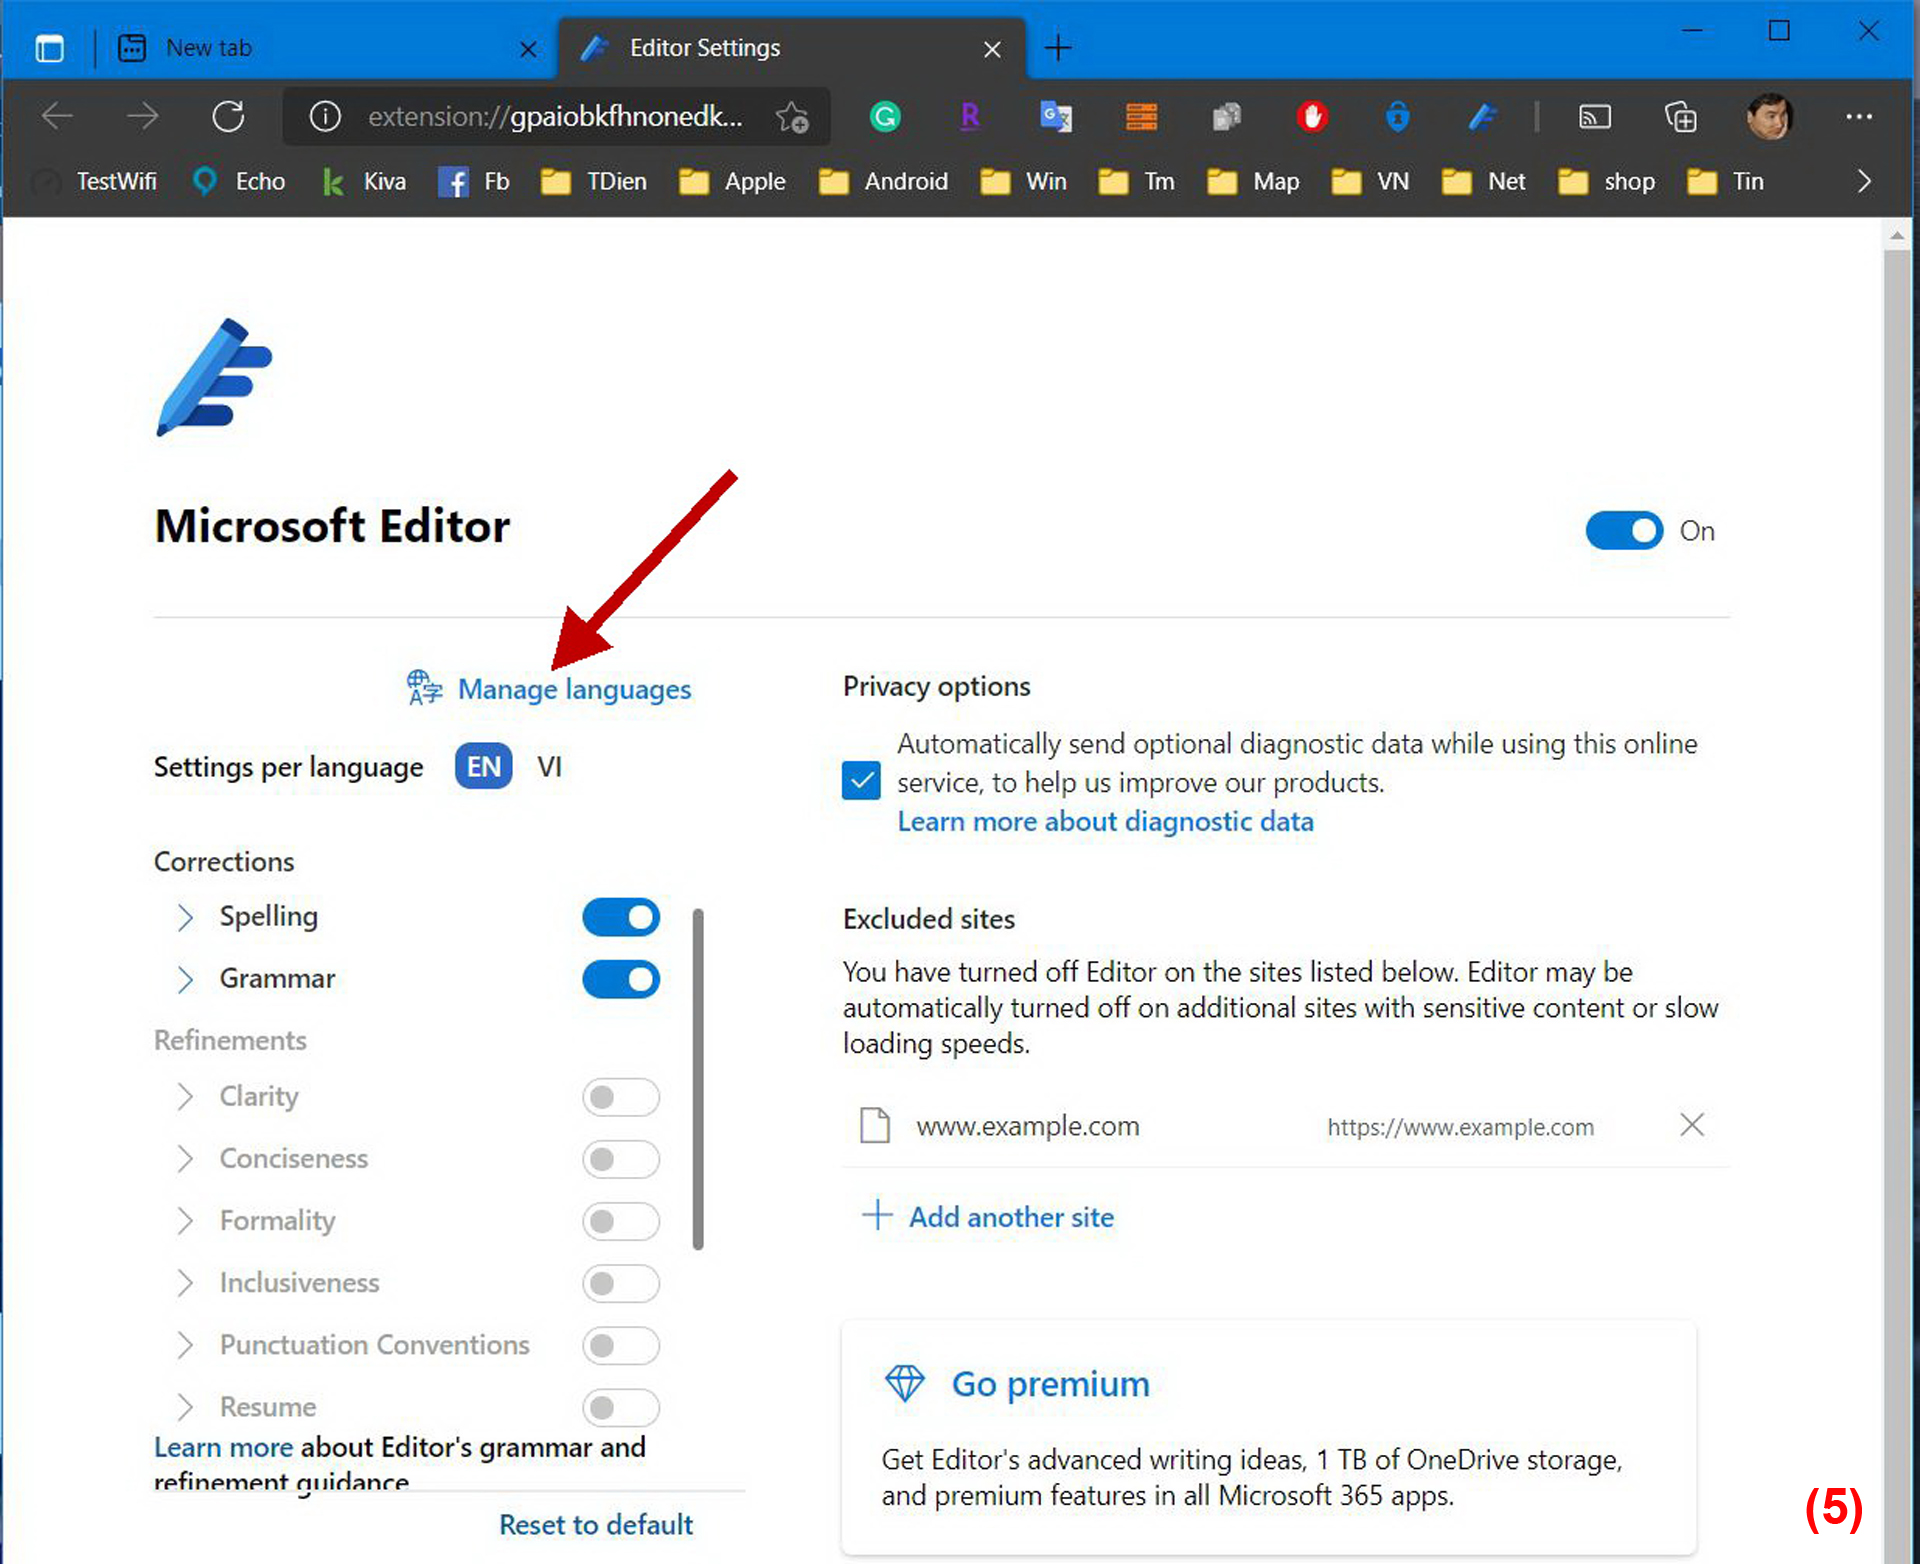This screenshot has width=1920, height=1564.
Task: Click the user profile avatar
Action: coord(1769,117)
